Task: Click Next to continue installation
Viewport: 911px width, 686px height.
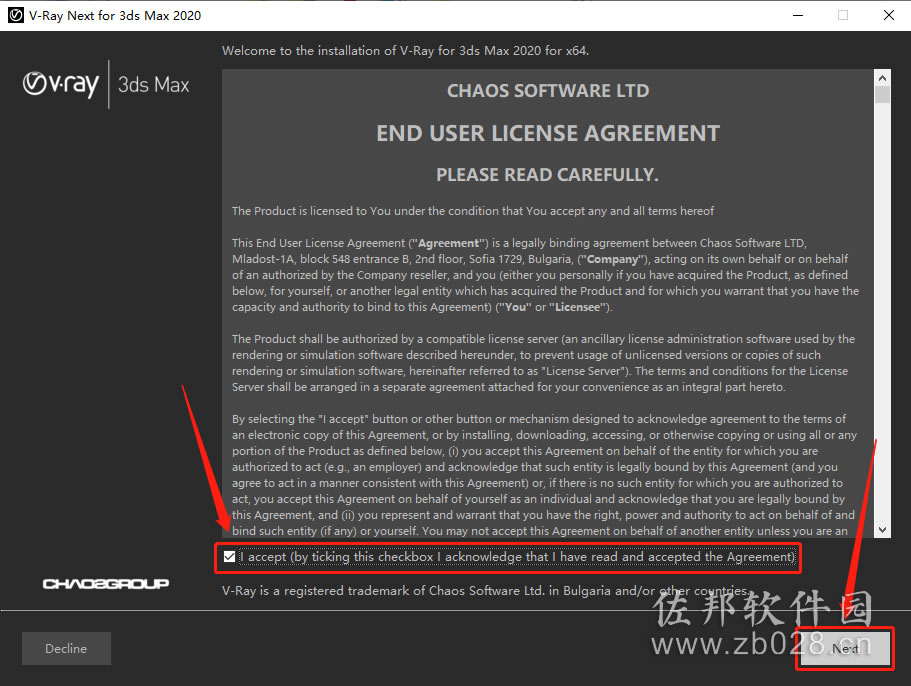Action: [845, 648]
